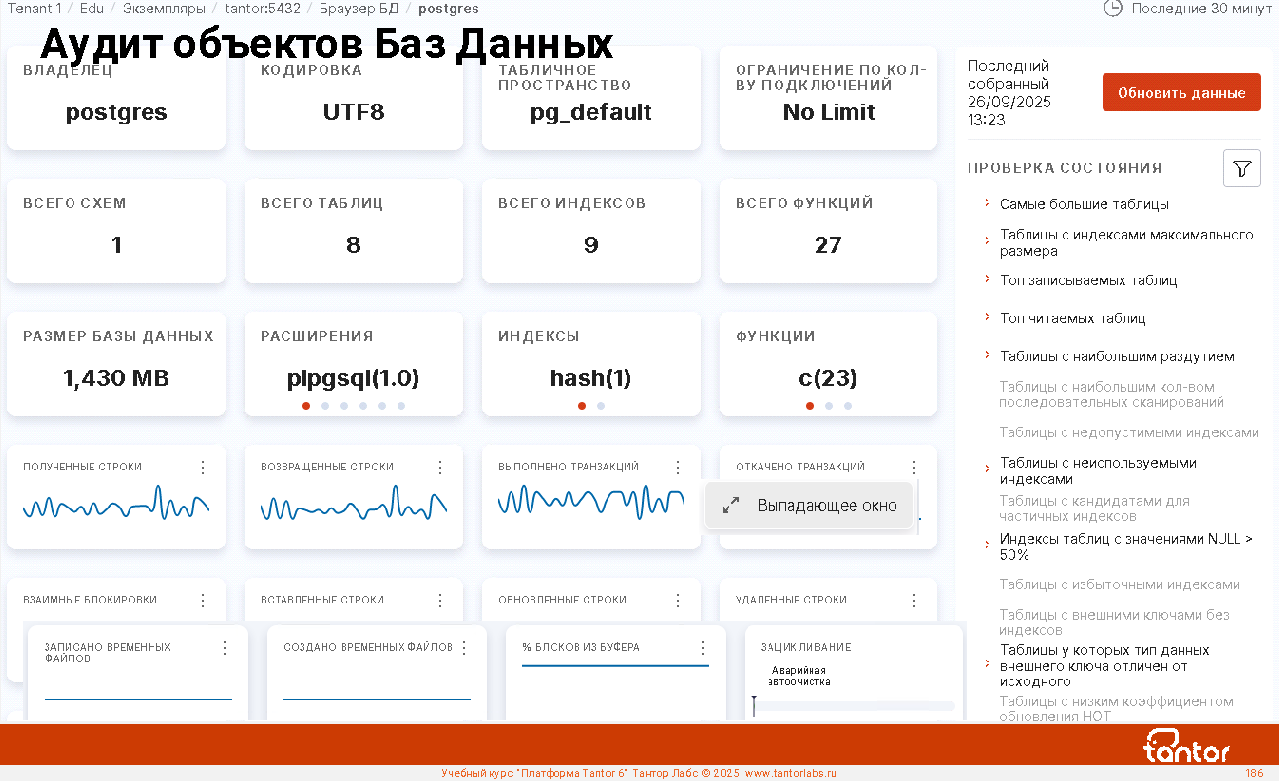The height and width of the screenshot is (781, 1279).
Task: Expand Самые большие таблицы check
Action: click(1084, 204)
